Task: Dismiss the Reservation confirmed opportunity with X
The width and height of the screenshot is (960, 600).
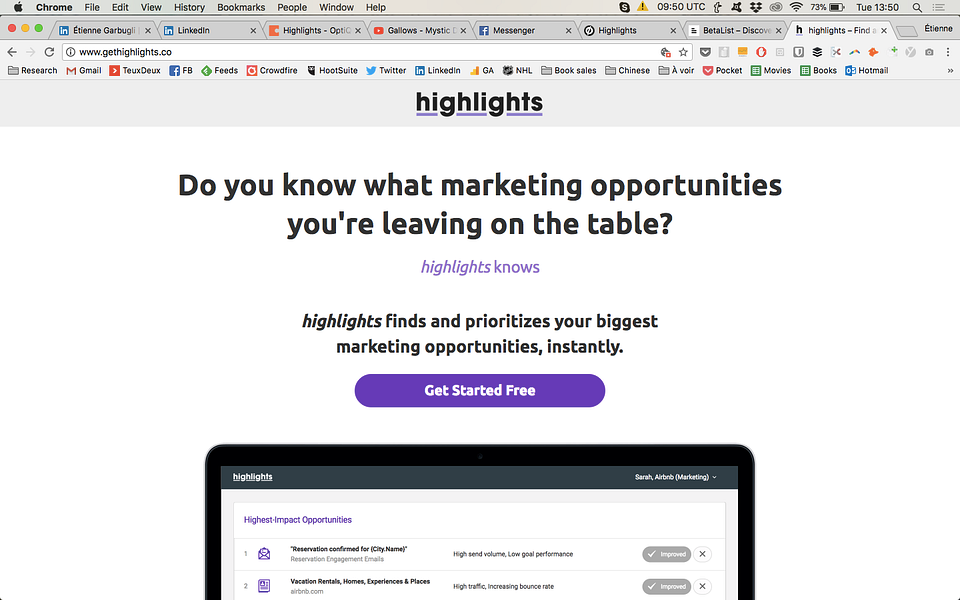Action: (702, 554)
